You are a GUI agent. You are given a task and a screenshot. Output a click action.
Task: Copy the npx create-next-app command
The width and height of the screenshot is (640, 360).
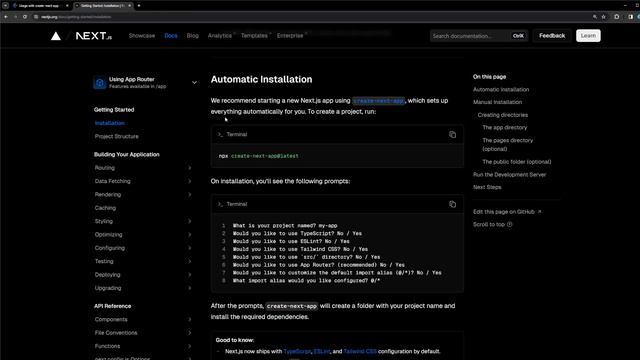[452, 135]
